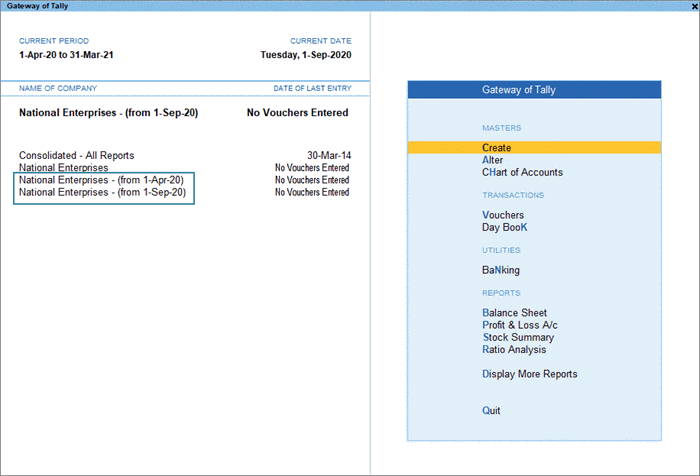The width and height of the screenshot is (700, 476).
Task: Click the CURRENT PERIOD label
Action: tap(54, 41)
